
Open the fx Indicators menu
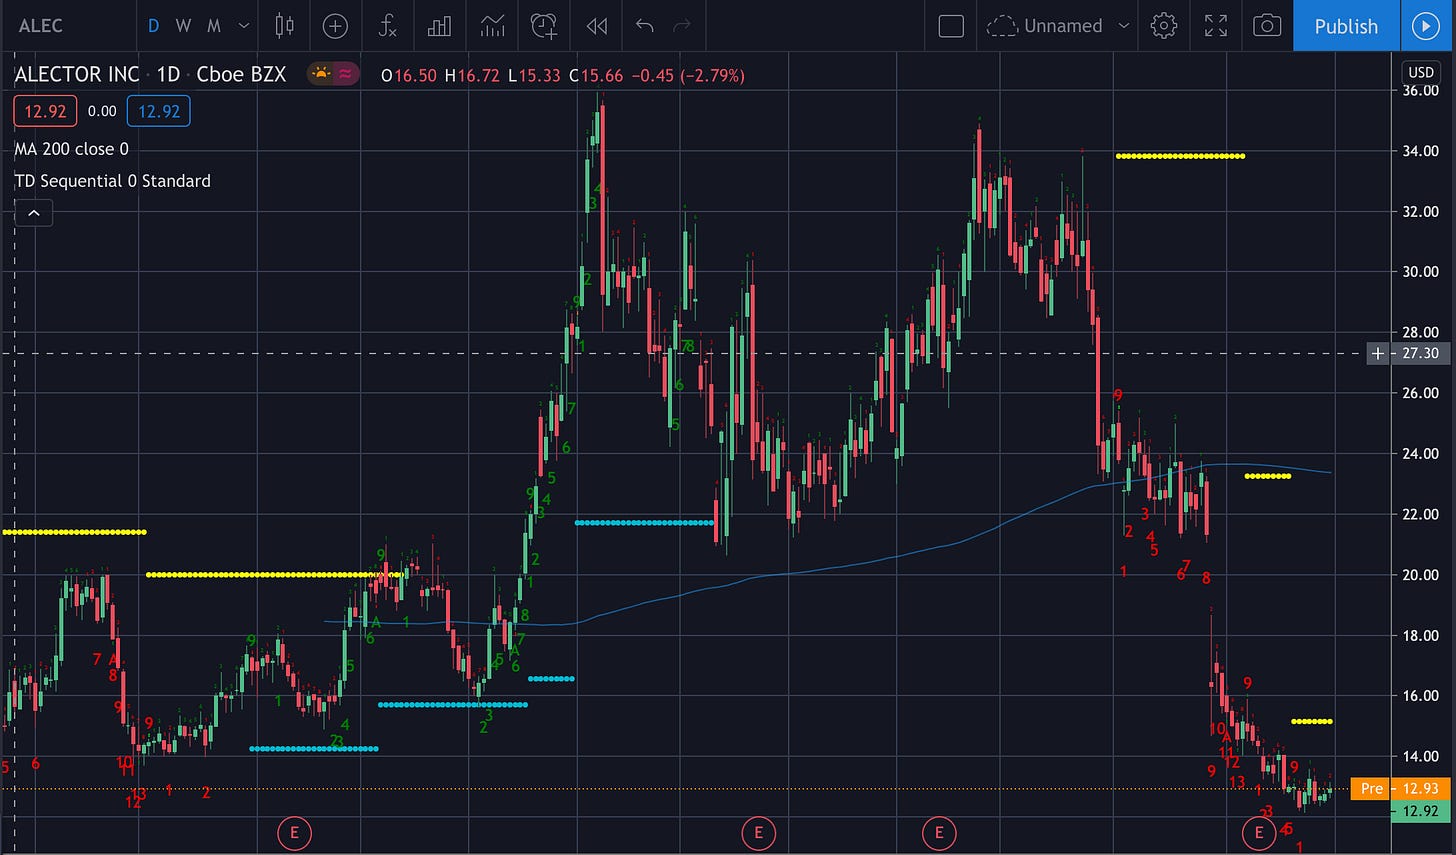pyautogui.click(x=388, y=26)
